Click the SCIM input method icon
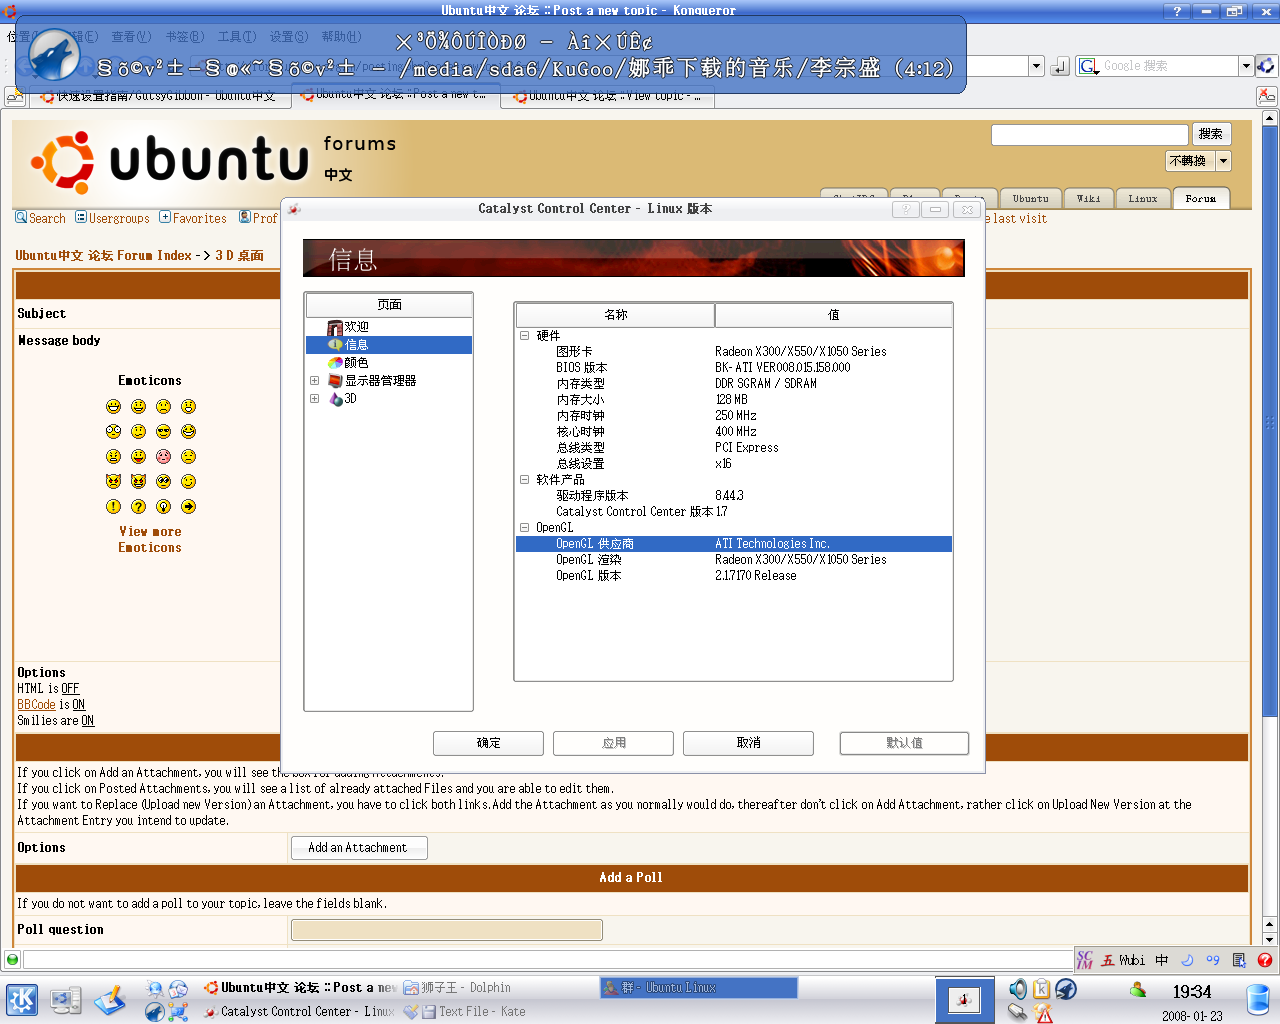The height and width of the screenshot is (1024, 1280). (1085, 960)
